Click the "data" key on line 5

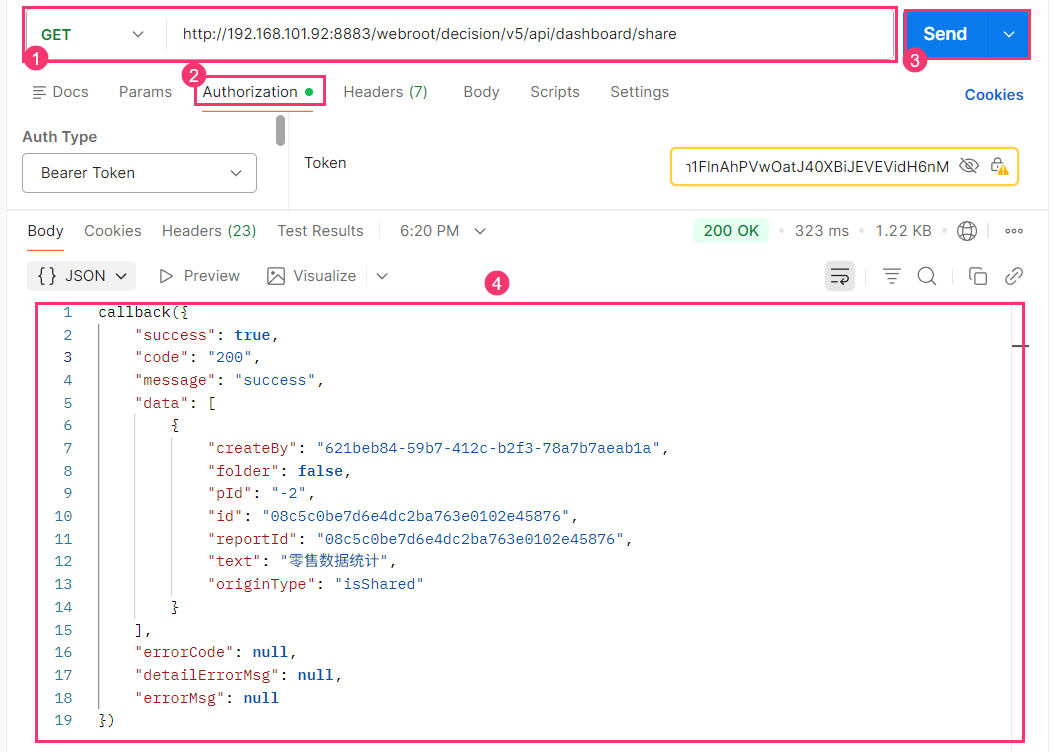[161, 404]
